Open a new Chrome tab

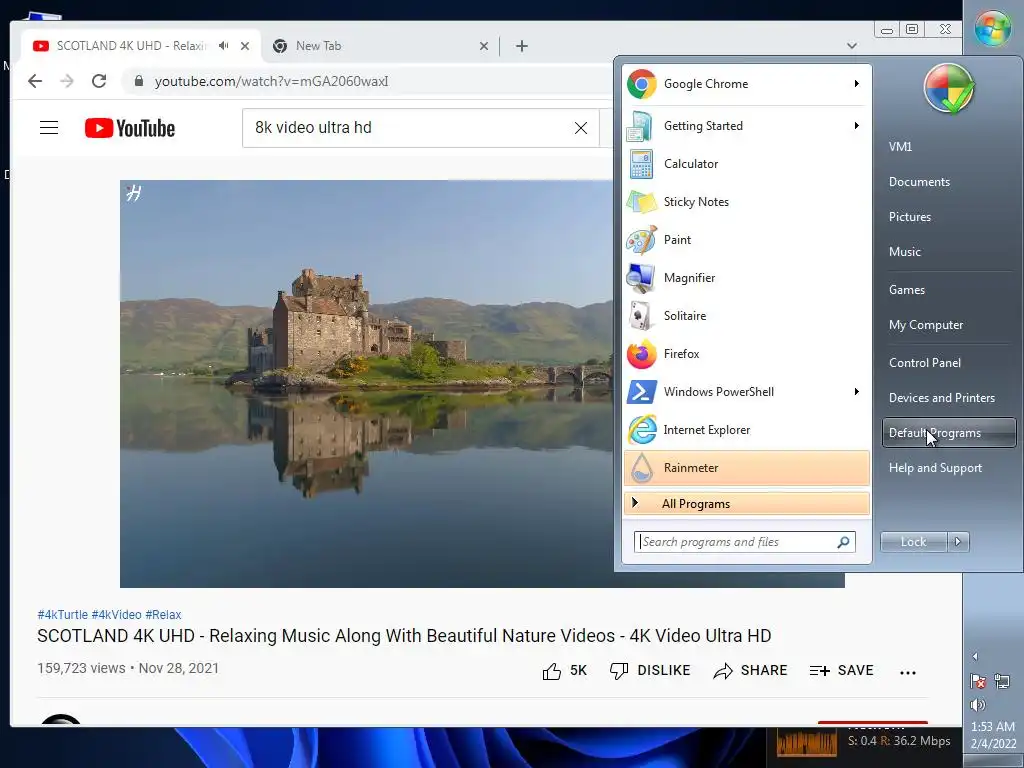click(x=522, y=46)
